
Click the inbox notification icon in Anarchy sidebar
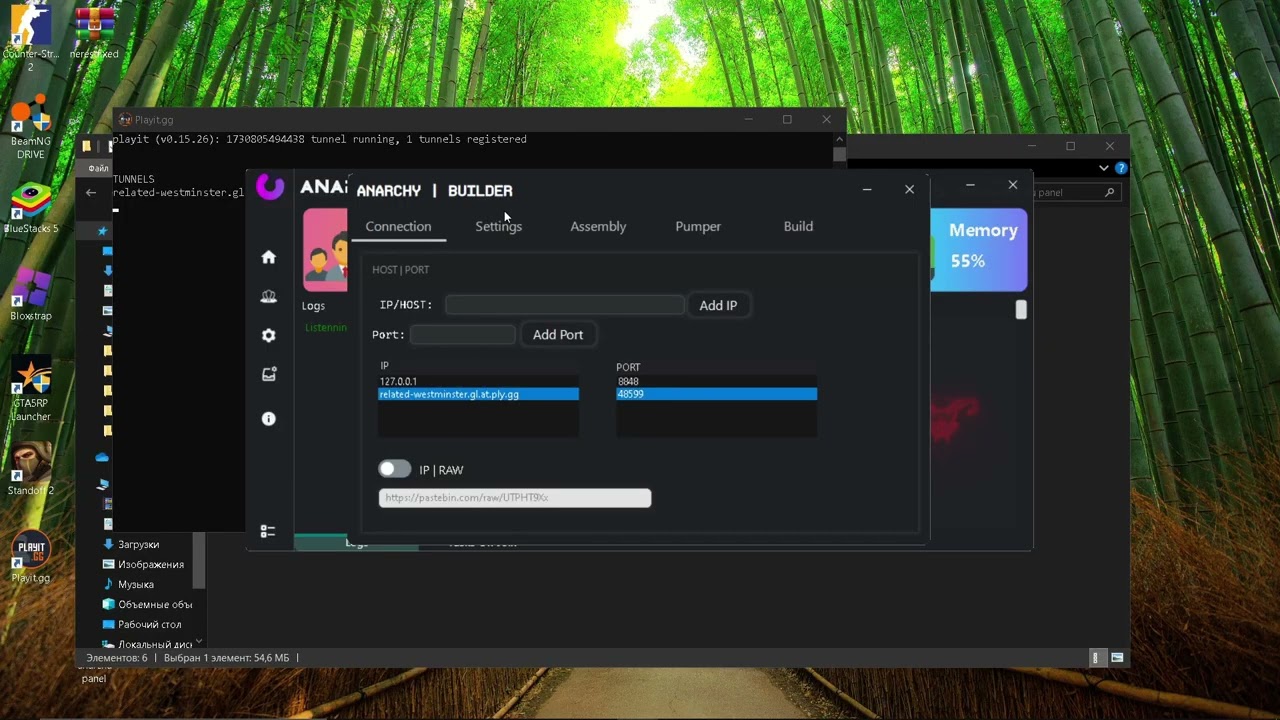point(268,374)
